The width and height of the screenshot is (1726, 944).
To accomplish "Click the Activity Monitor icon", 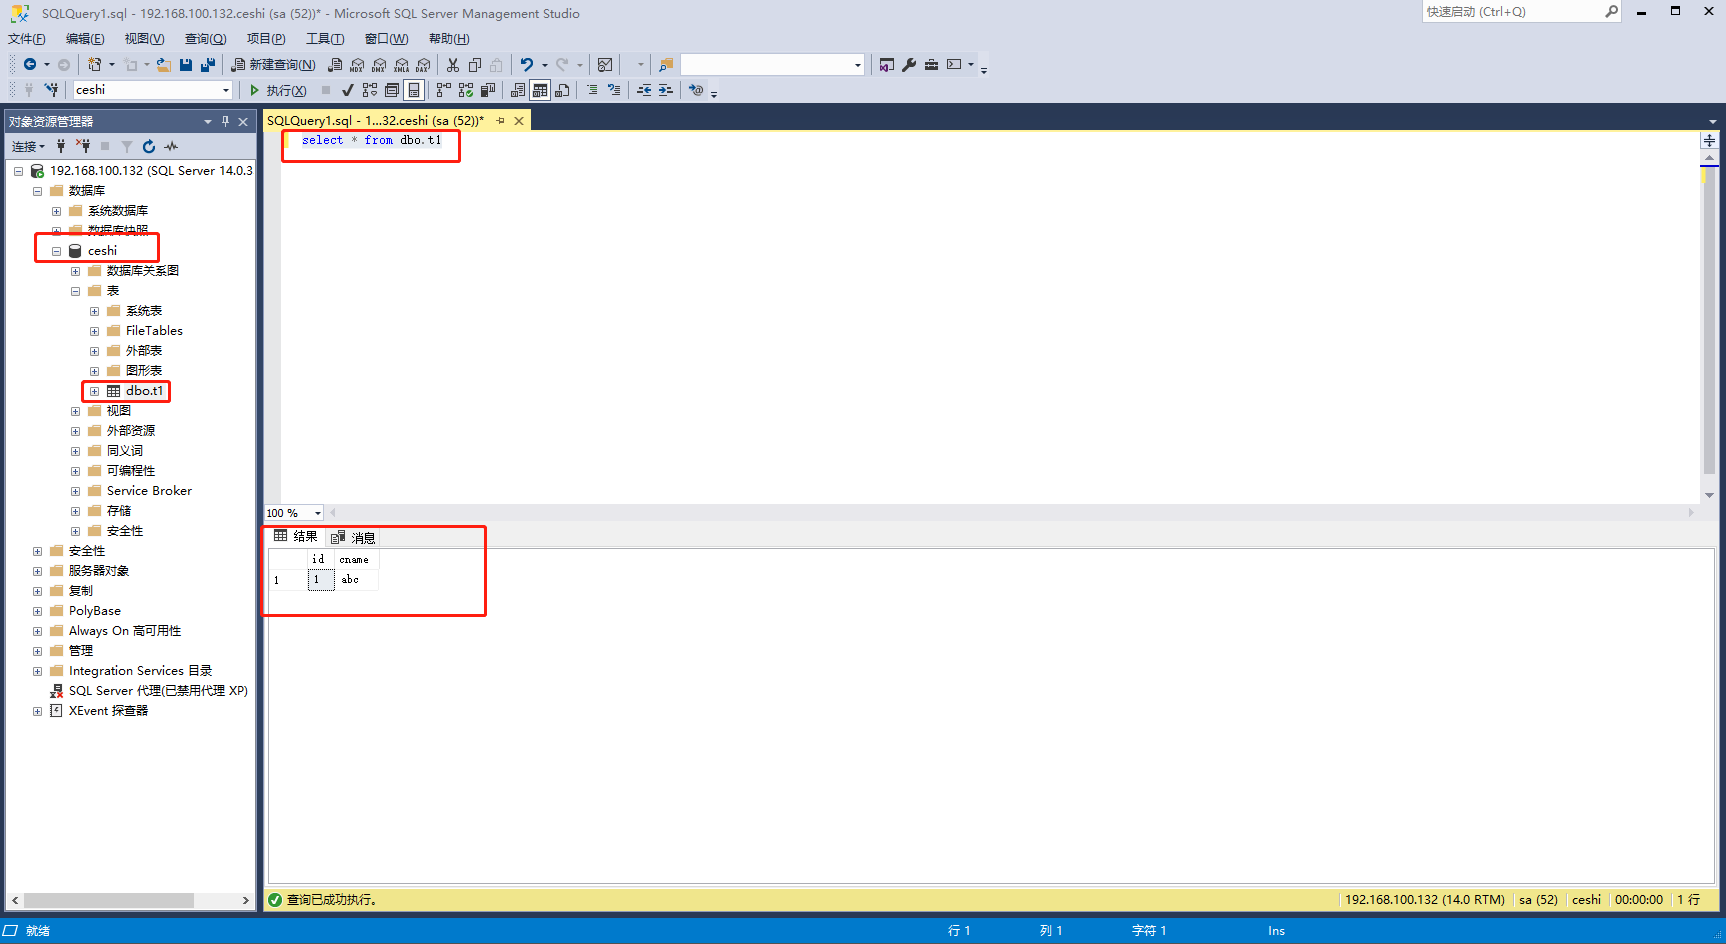I will (x=605, y=64).
